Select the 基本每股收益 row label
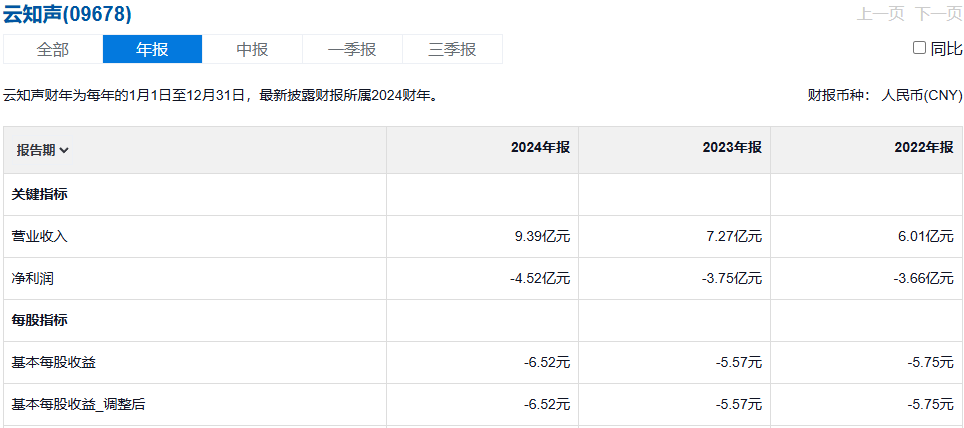 (x=53, y=363)
